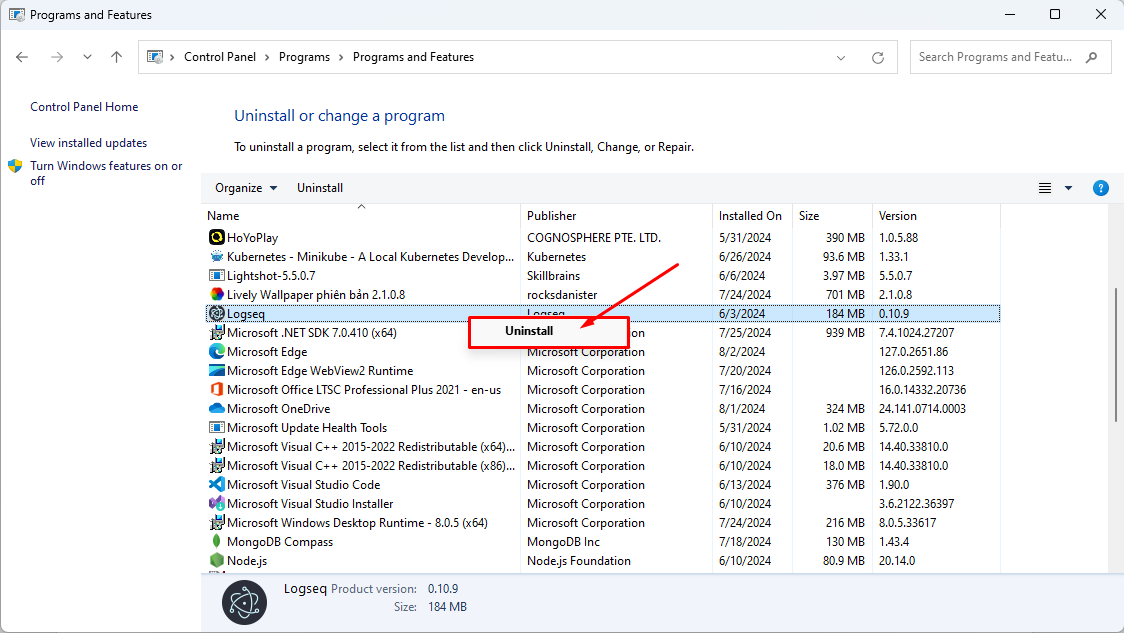Click the Logseq icon in the list row
1124x633 pixels.
coord(216,313)
